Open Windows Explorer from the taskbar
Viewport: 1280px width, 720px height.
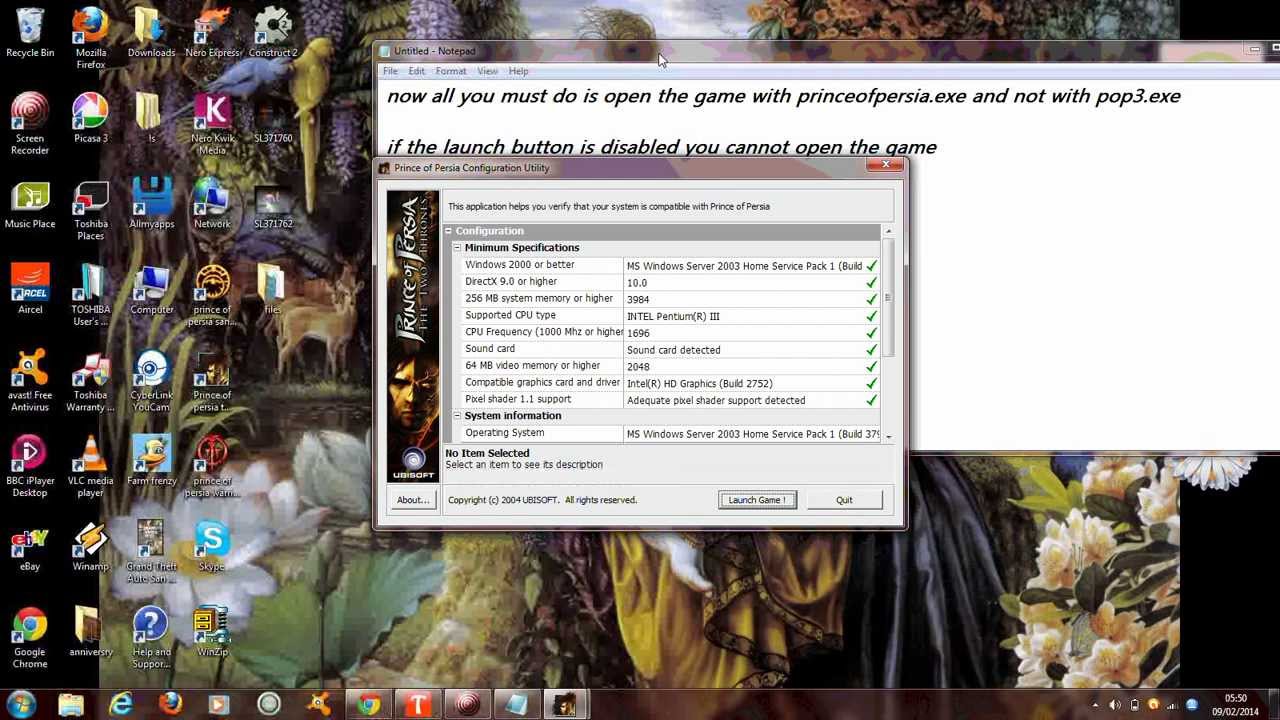coord(71,705)
